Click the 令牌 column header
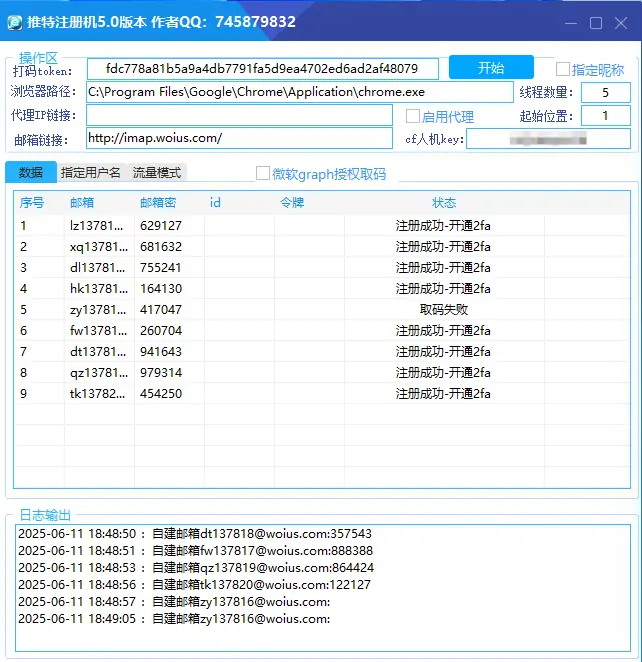 click(x=292, y=203)
